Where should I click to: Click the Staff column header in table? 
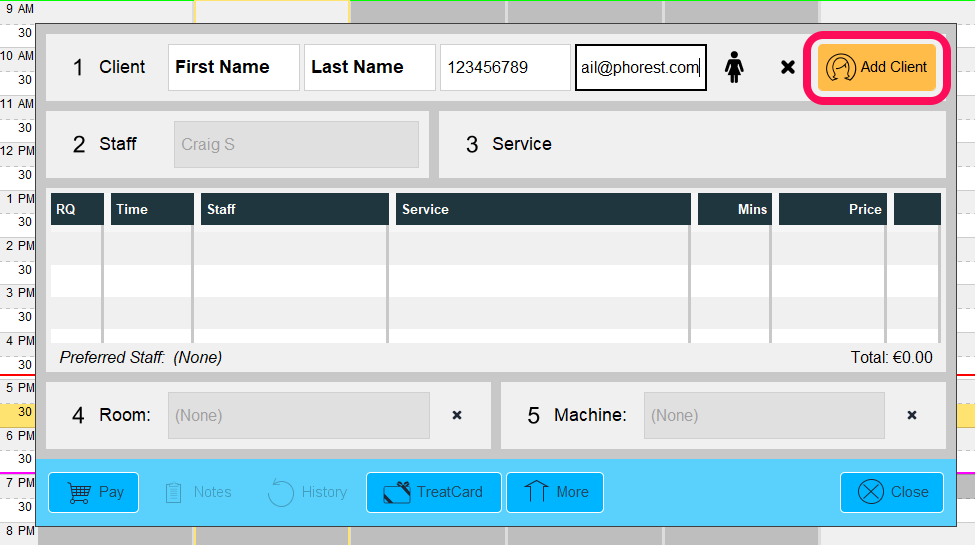[x=295, y=209]
